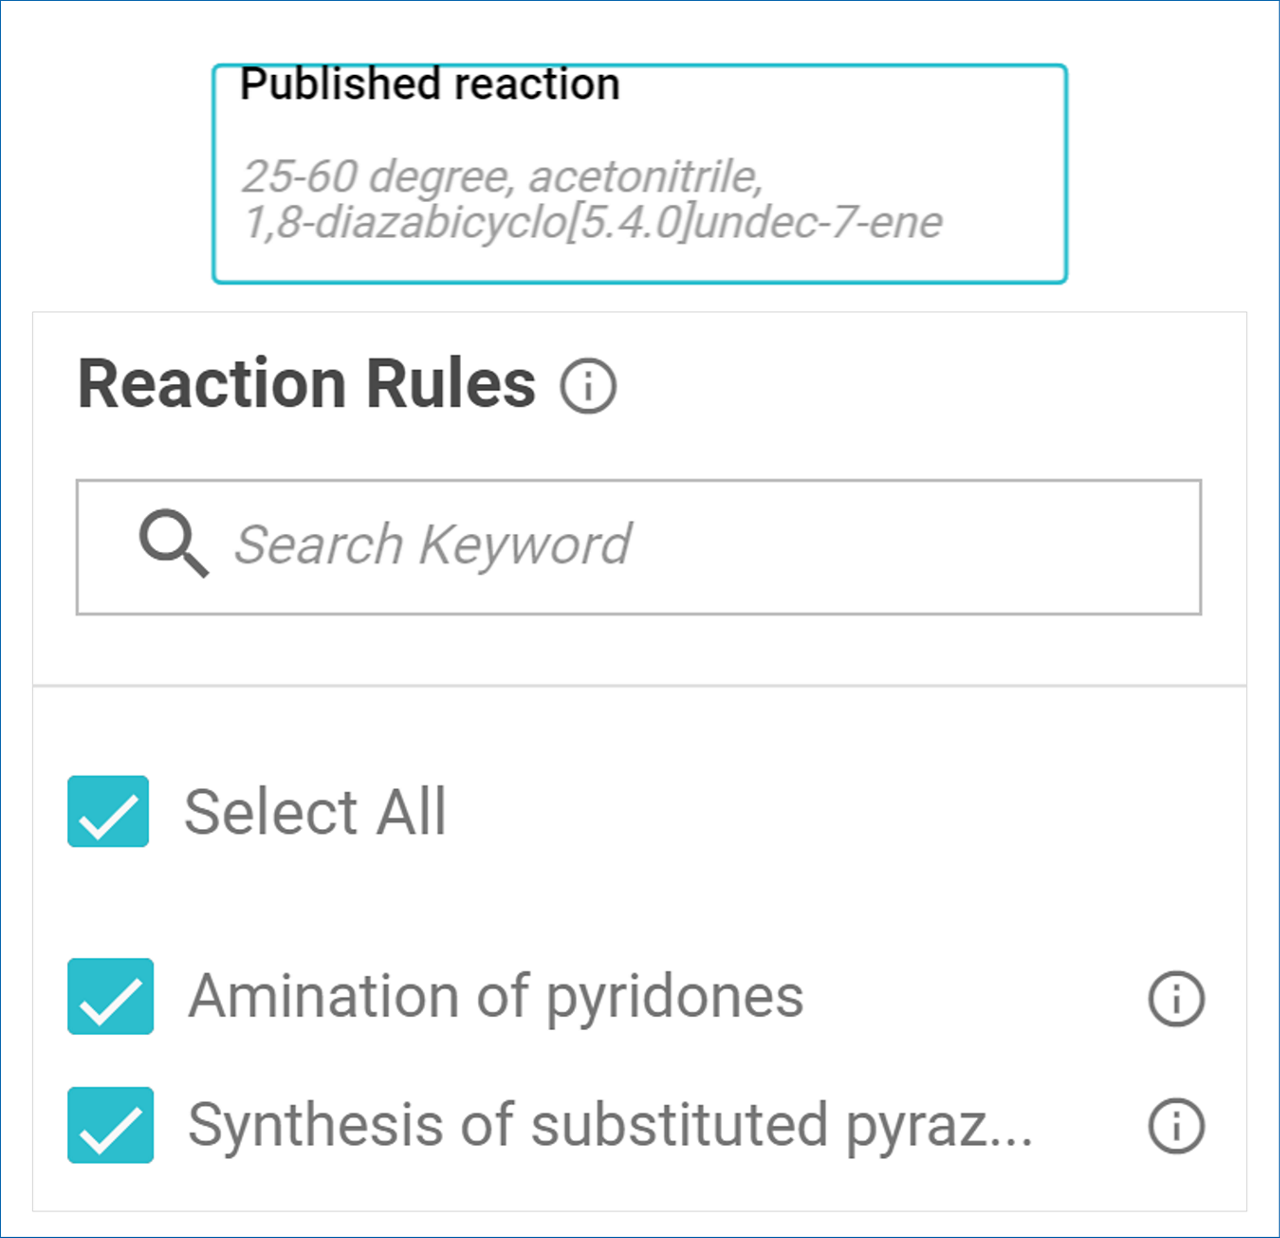Click the Reaction Rules heading
This screenshot has width=1280, height=1238.
[307, 384]
